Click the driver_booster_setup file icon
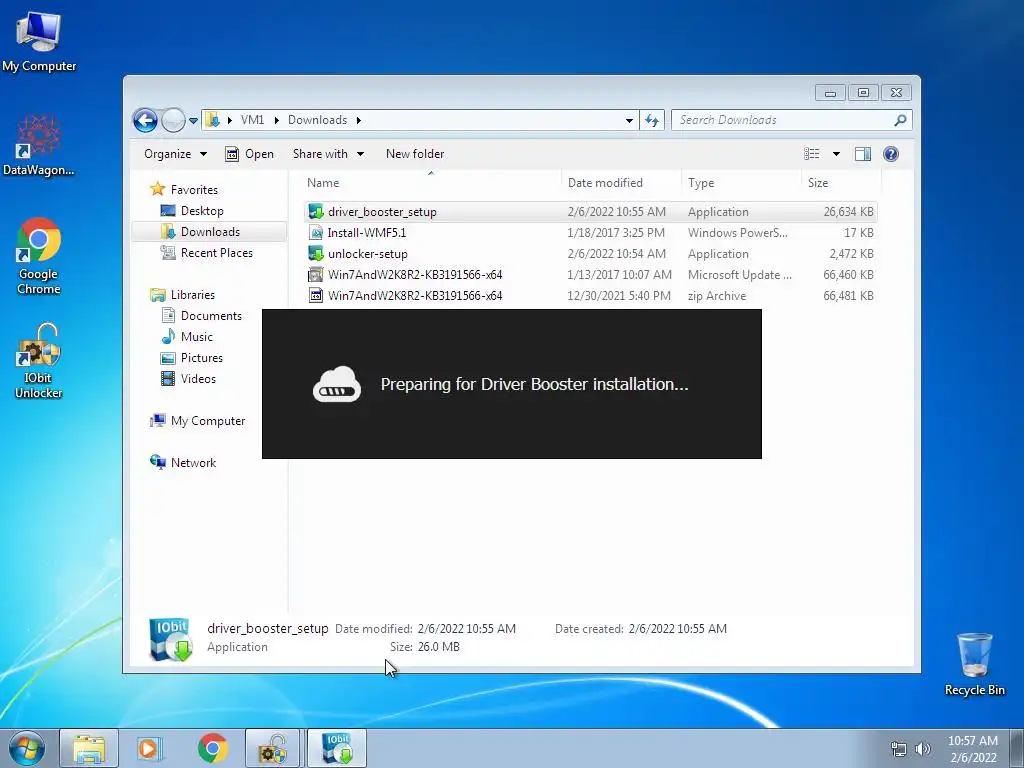This screenshot has height=768, width=1024. (x=316, y=212)
